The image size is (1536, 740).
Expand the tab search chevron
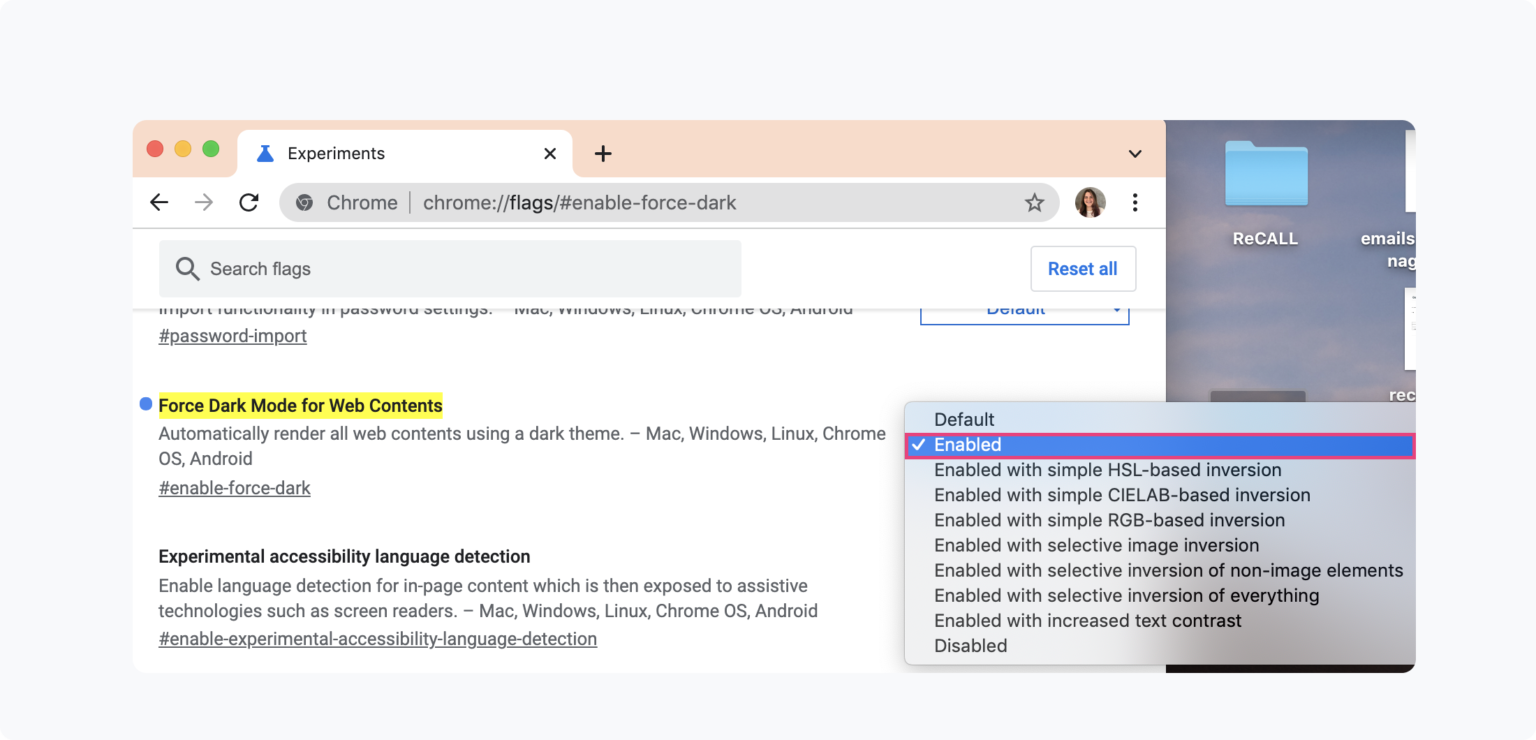click(x=1135, y=154)
